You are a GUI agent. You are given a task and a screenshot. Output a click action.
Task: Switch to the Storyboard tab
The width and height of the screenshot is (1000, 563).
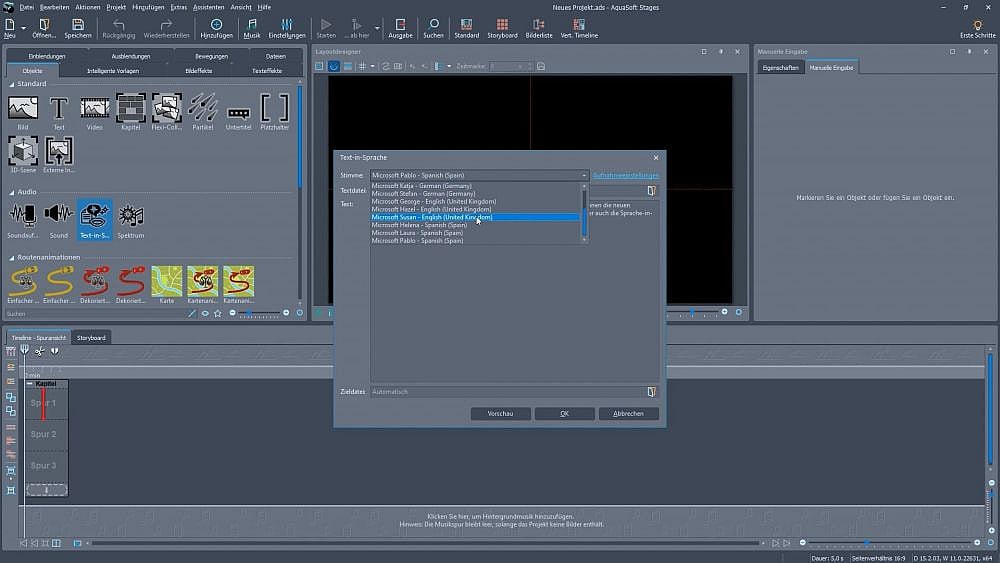click(91, 338)
